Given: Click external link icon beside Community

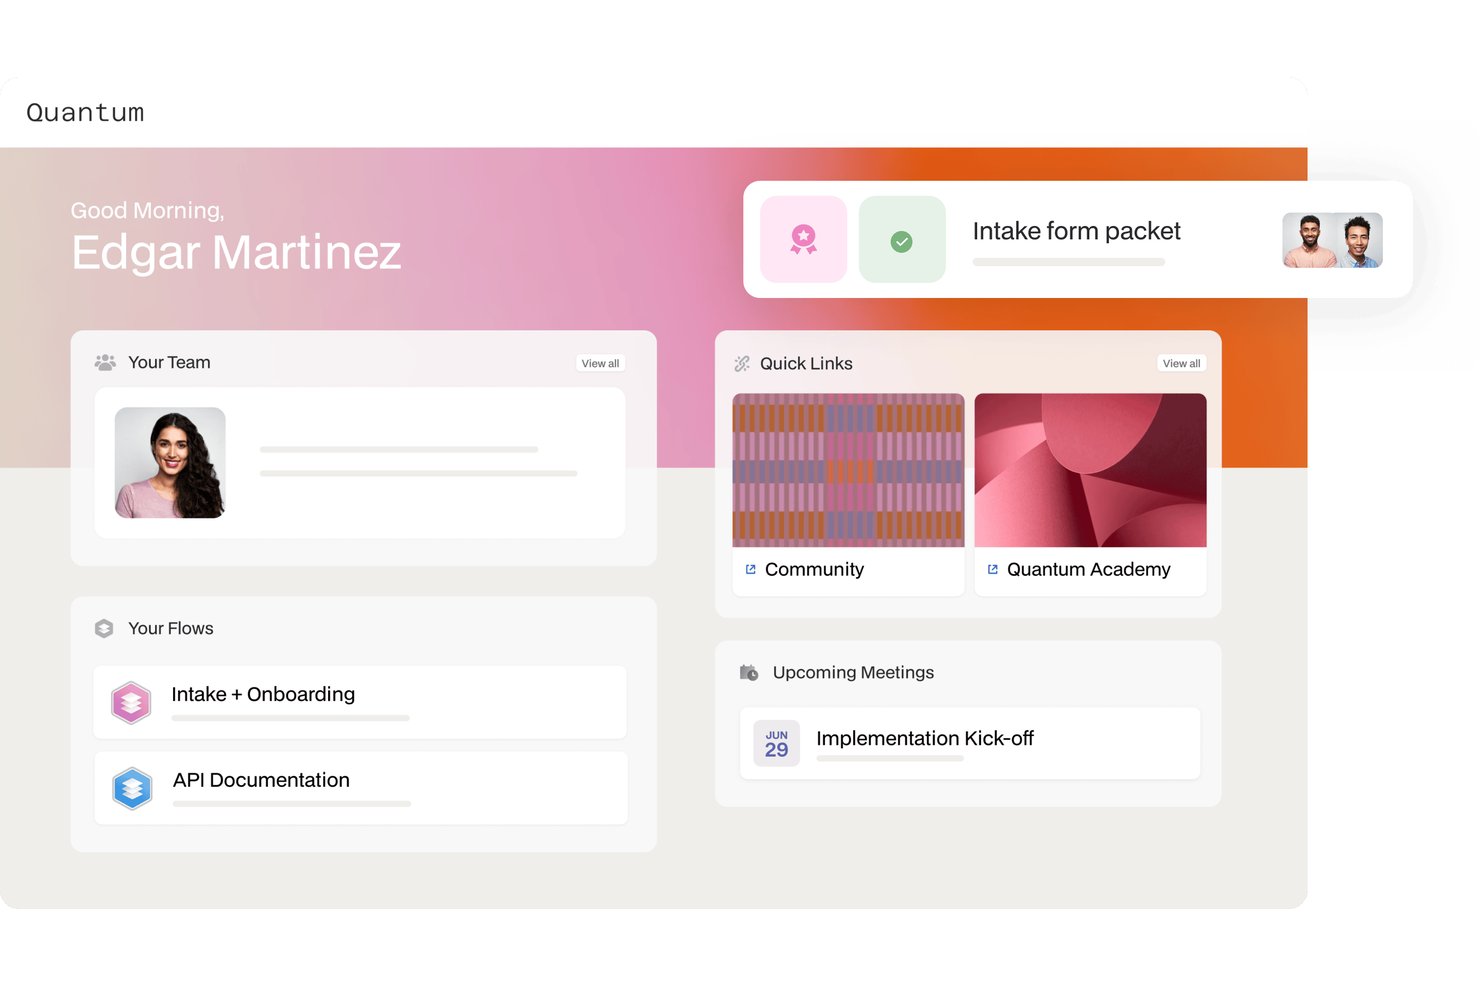Looking at the screenshot, I should [750, 569].
